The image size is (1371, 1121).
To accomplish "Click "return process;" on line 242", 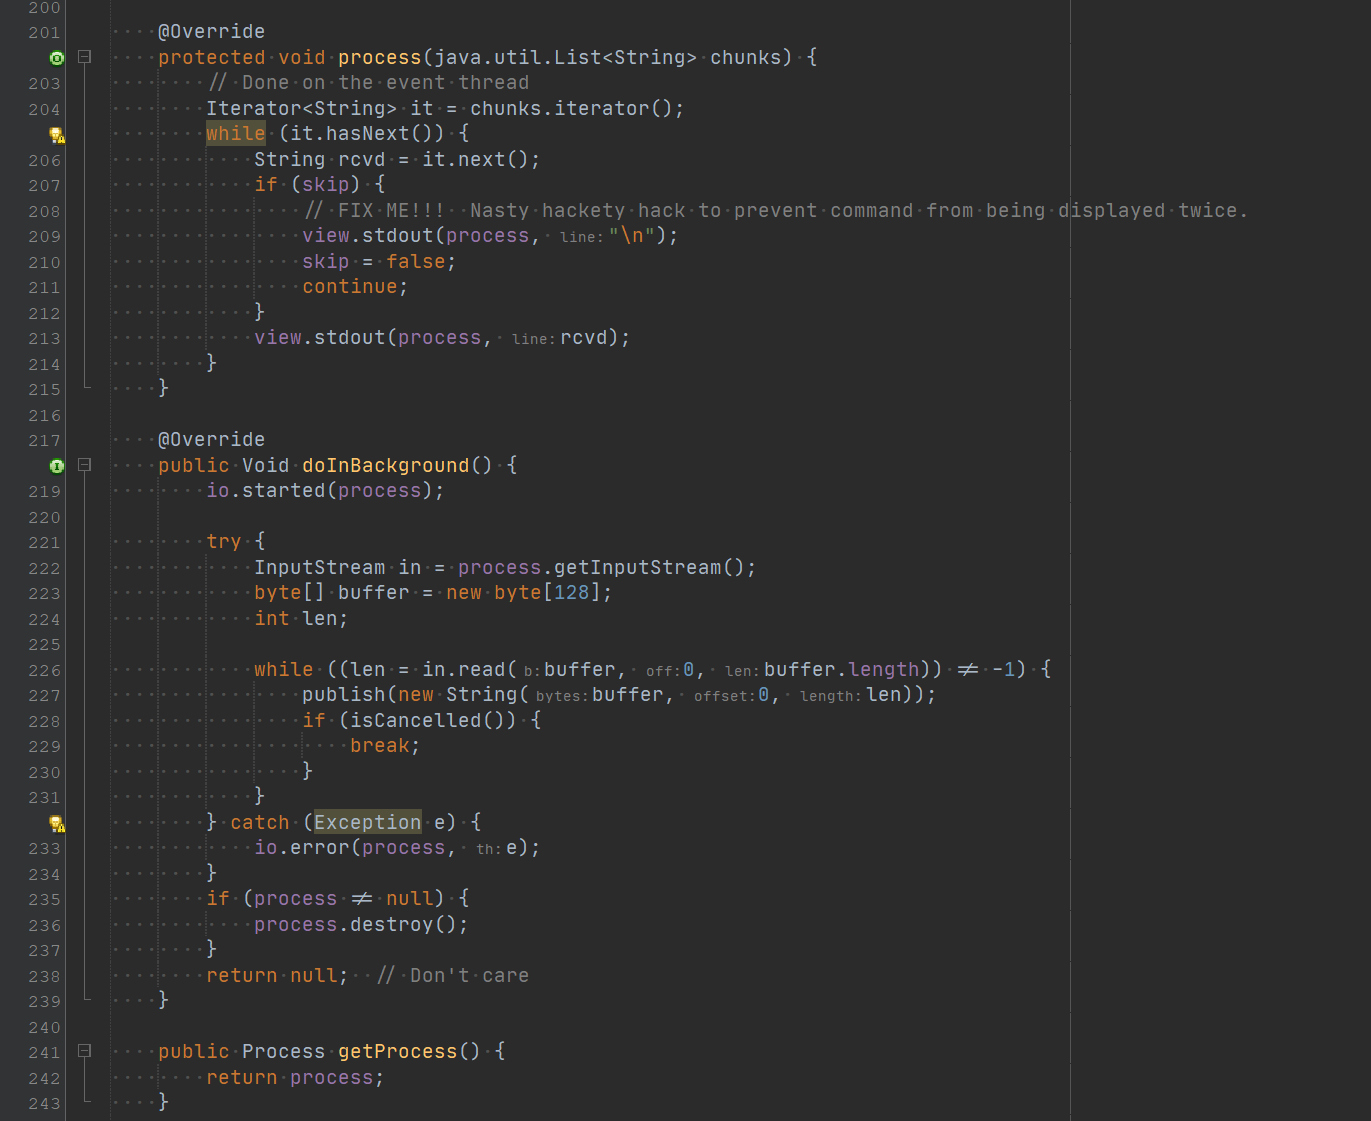I will pyautogui.click(x=296, y=1078).
